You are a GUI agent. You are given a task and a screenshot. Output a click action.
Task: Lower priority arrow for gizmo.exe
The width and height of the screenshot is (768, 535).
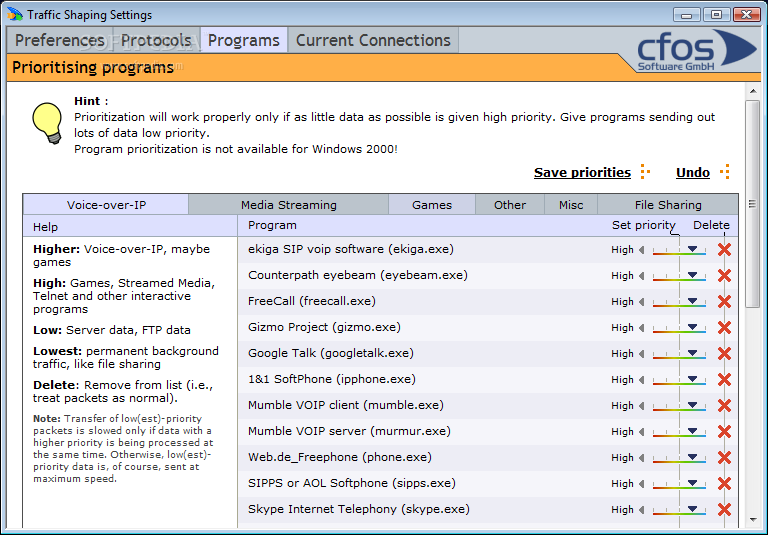(641, 328)
